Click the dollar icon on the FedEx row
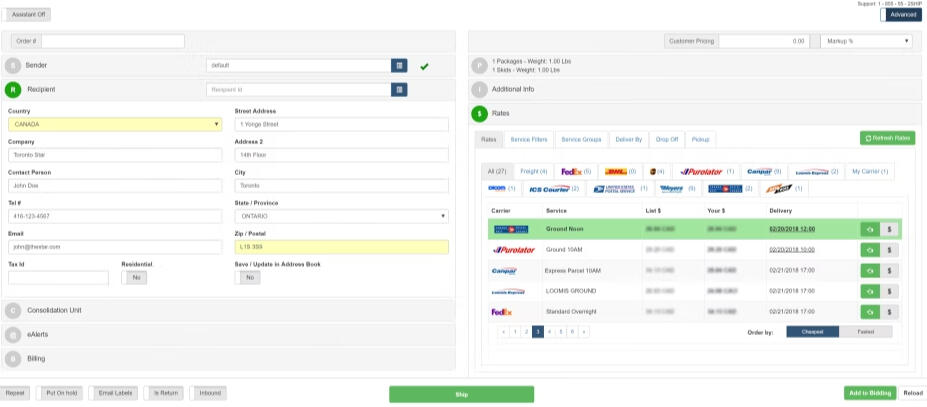Image resolution: width=927 pixels, height=407 pixels. point(889,312)
